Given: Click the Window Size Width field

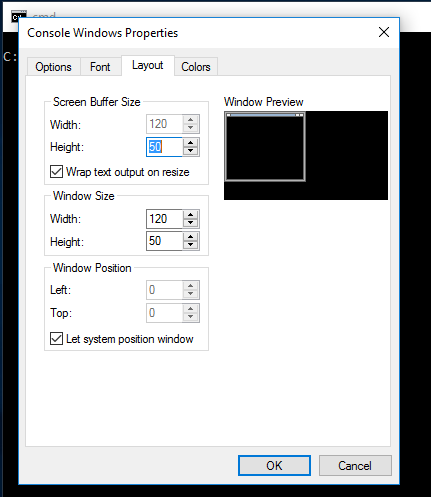Looking at the screenshot, I should (165, 219).
